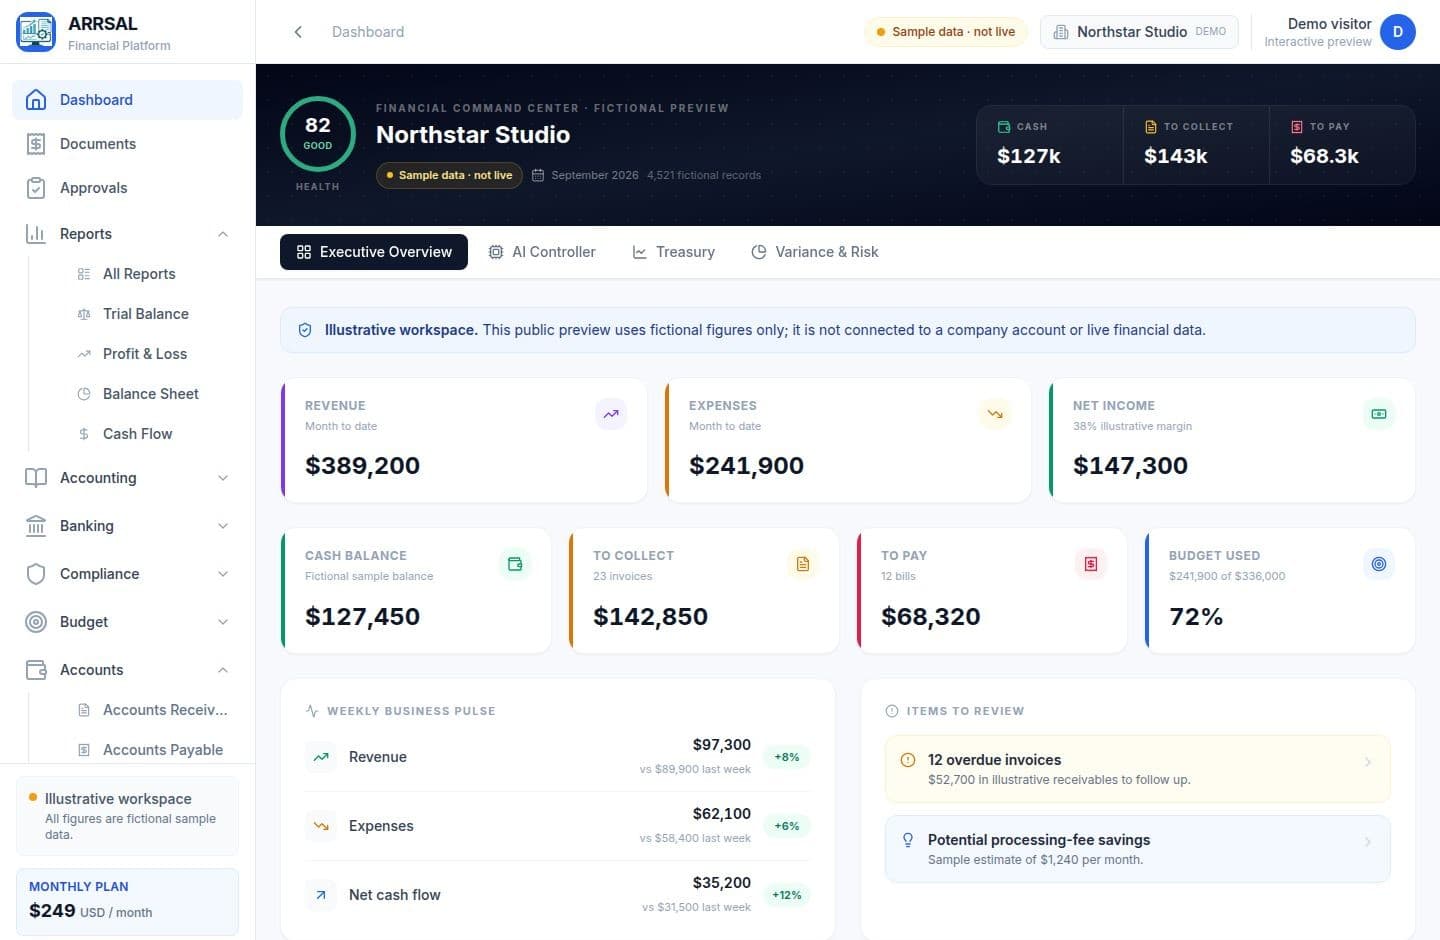Expand the Accounting section chevron

click(x=223, y=478)
